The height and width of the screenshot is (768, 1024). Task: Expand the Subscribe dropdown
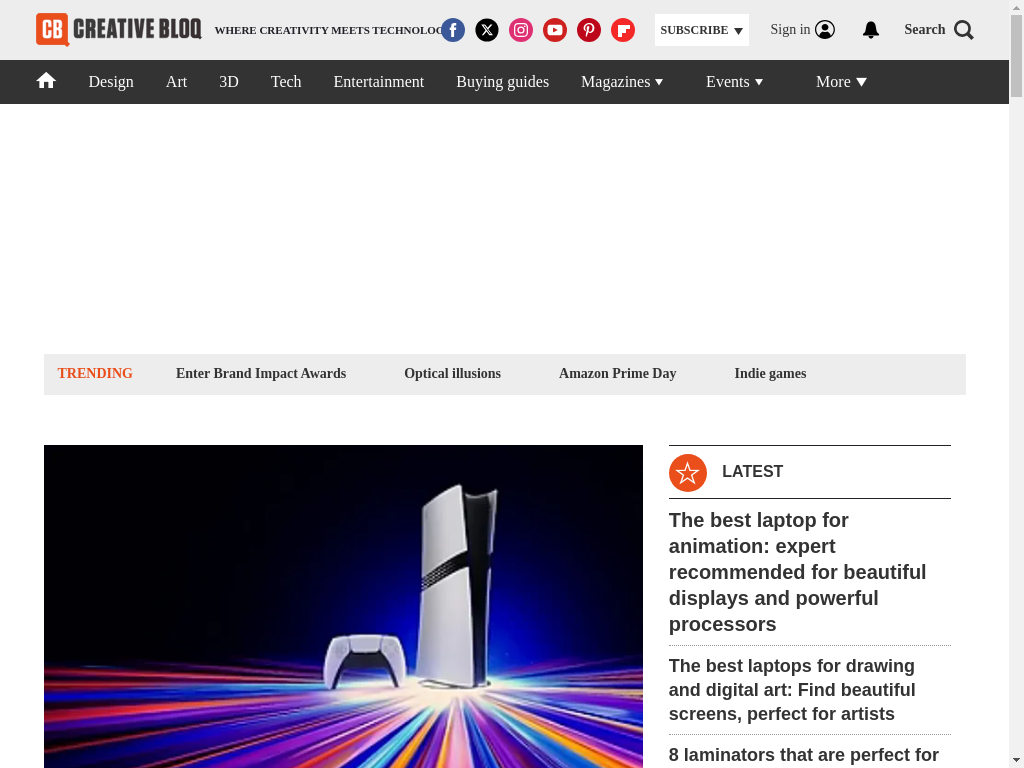(x=701, y=30)
